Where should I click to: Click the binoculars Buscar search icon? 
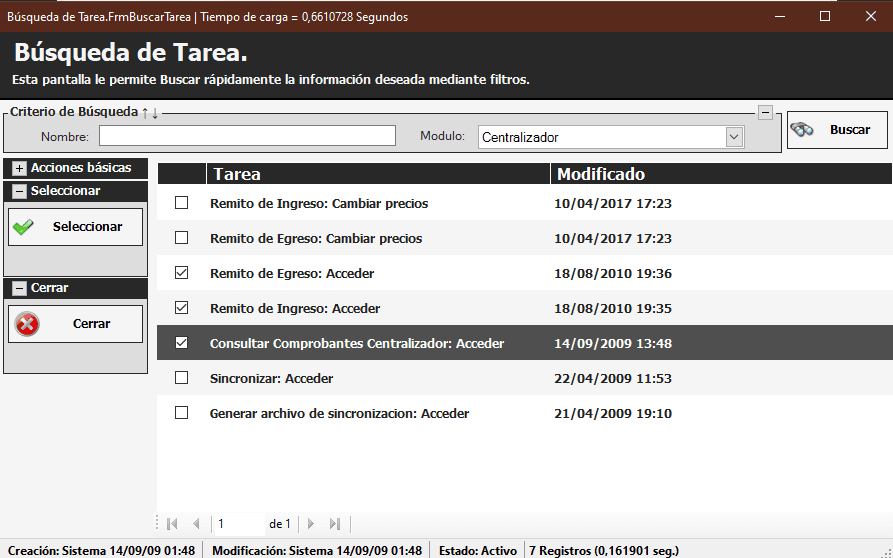[802, 130]
